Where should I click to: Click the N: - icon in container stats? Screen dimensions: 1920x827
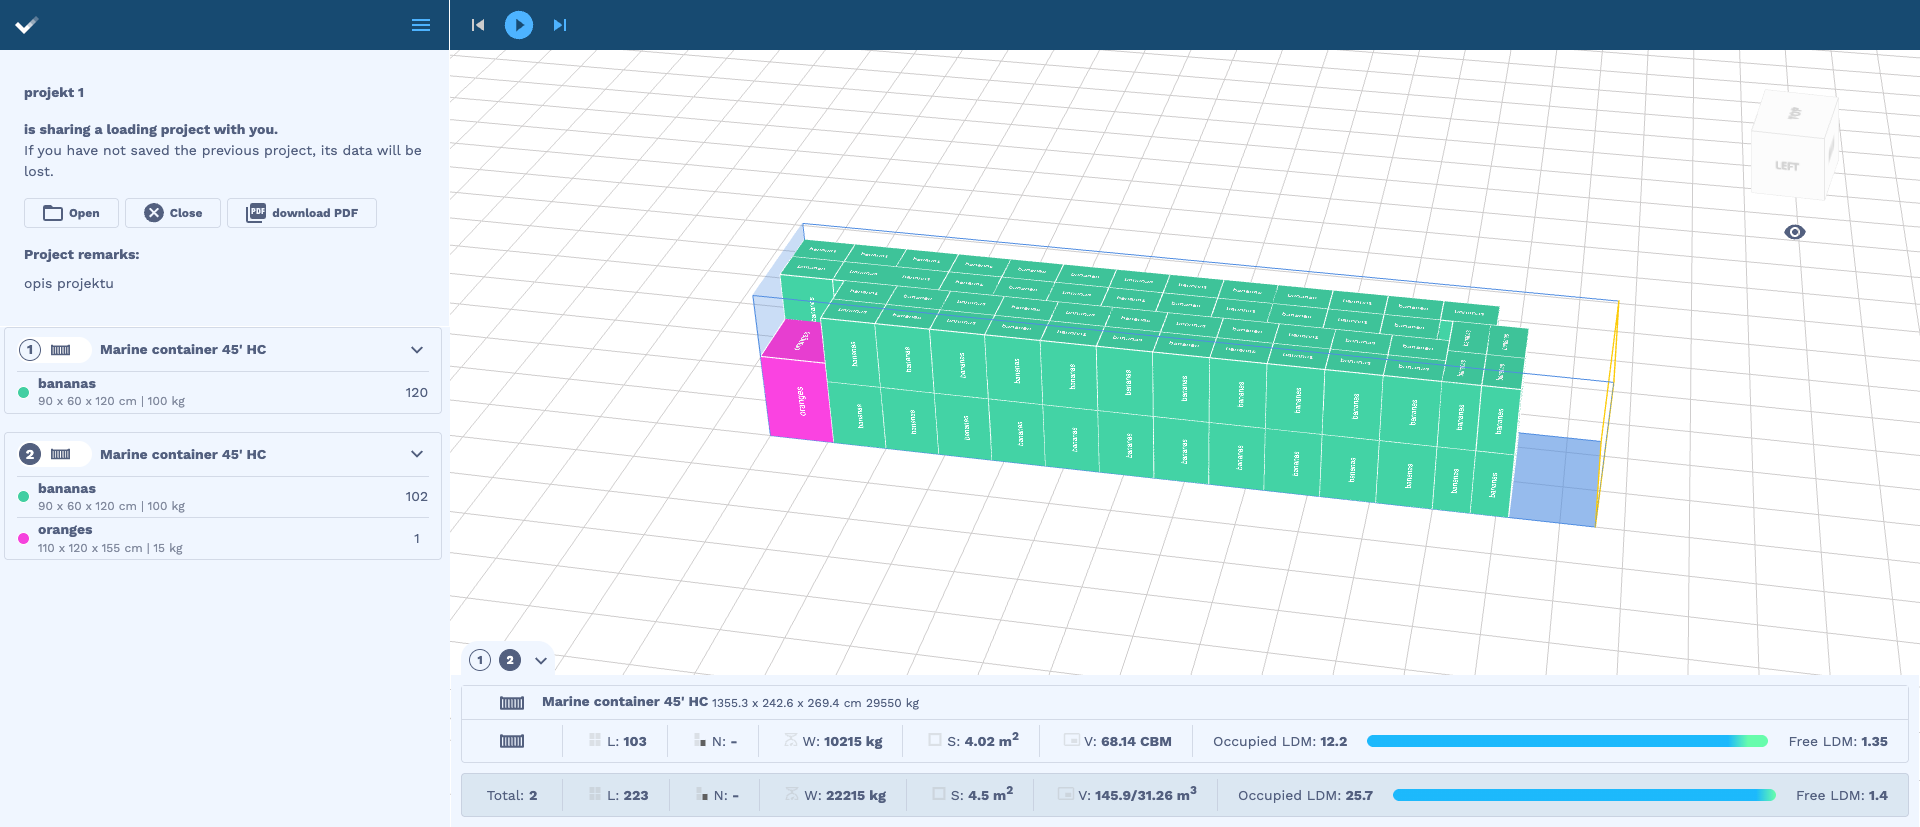pos(700,741)
